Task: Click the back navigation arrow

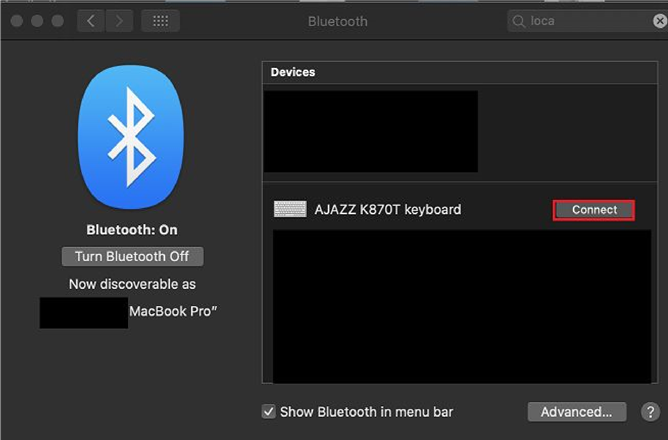Action: click(x=91, y=21)
